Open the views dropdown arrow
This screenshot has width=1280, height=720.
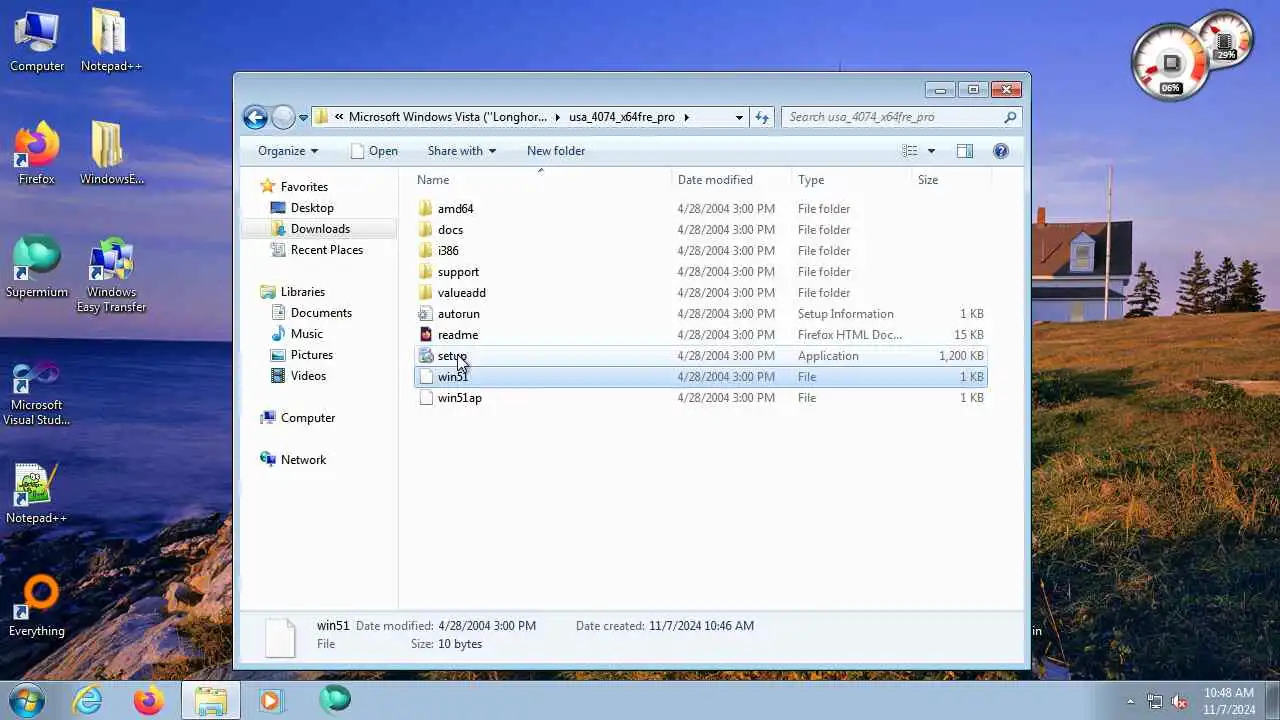(931, 151)
